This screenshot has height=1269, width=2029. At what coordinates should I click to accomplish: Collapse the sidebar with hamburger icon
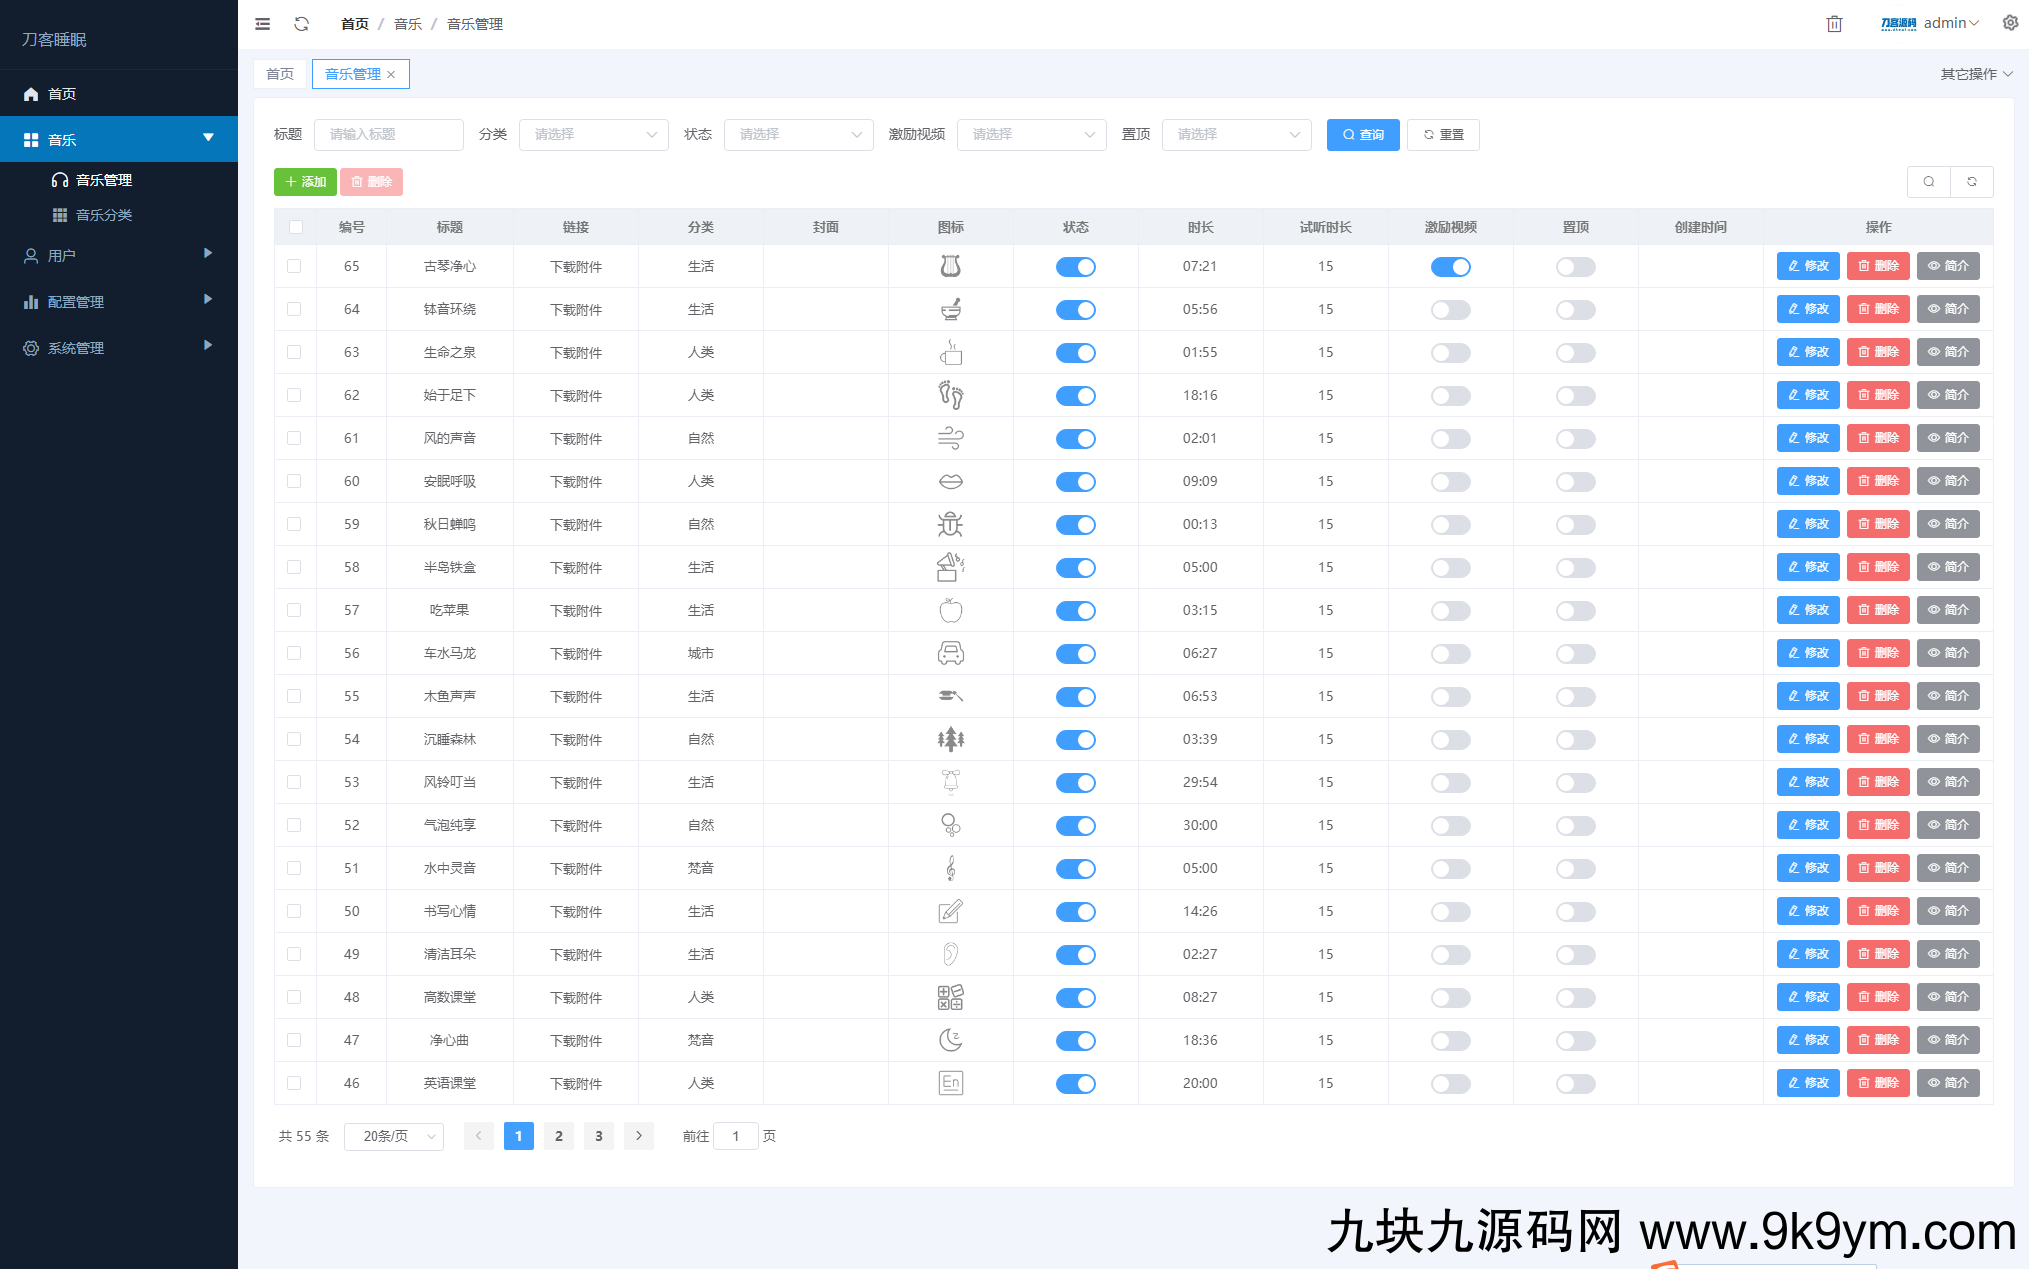262,23
